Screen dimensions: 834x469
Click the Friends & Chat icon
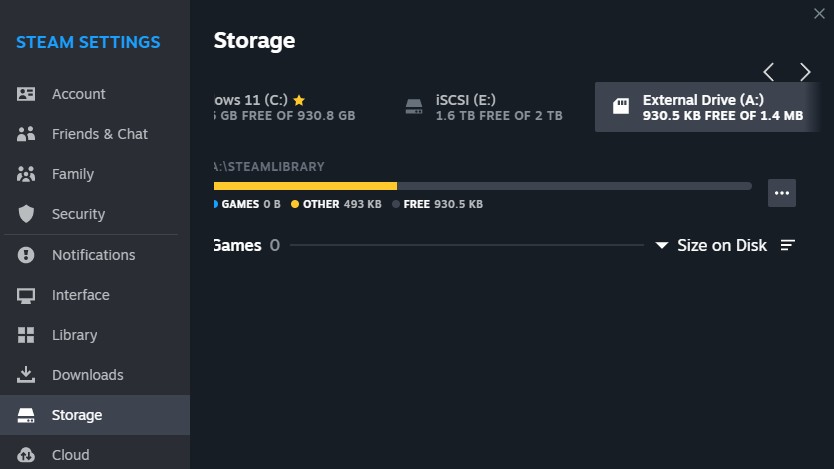tap(27, 134)
